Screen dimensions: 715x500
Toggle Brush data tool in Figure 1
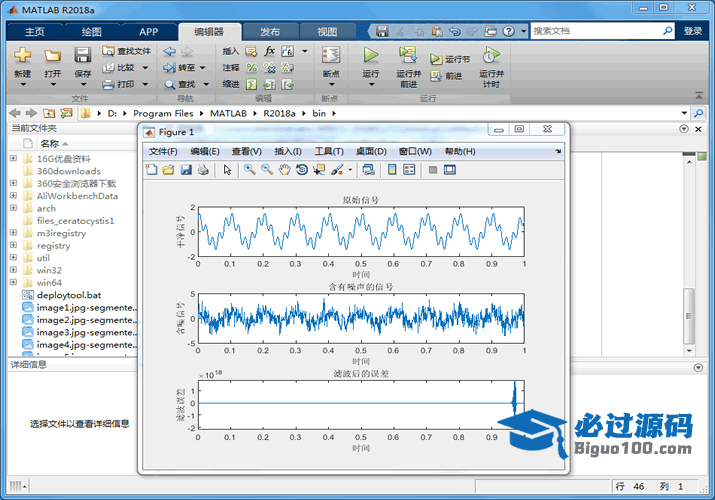(x=337, y=170)
